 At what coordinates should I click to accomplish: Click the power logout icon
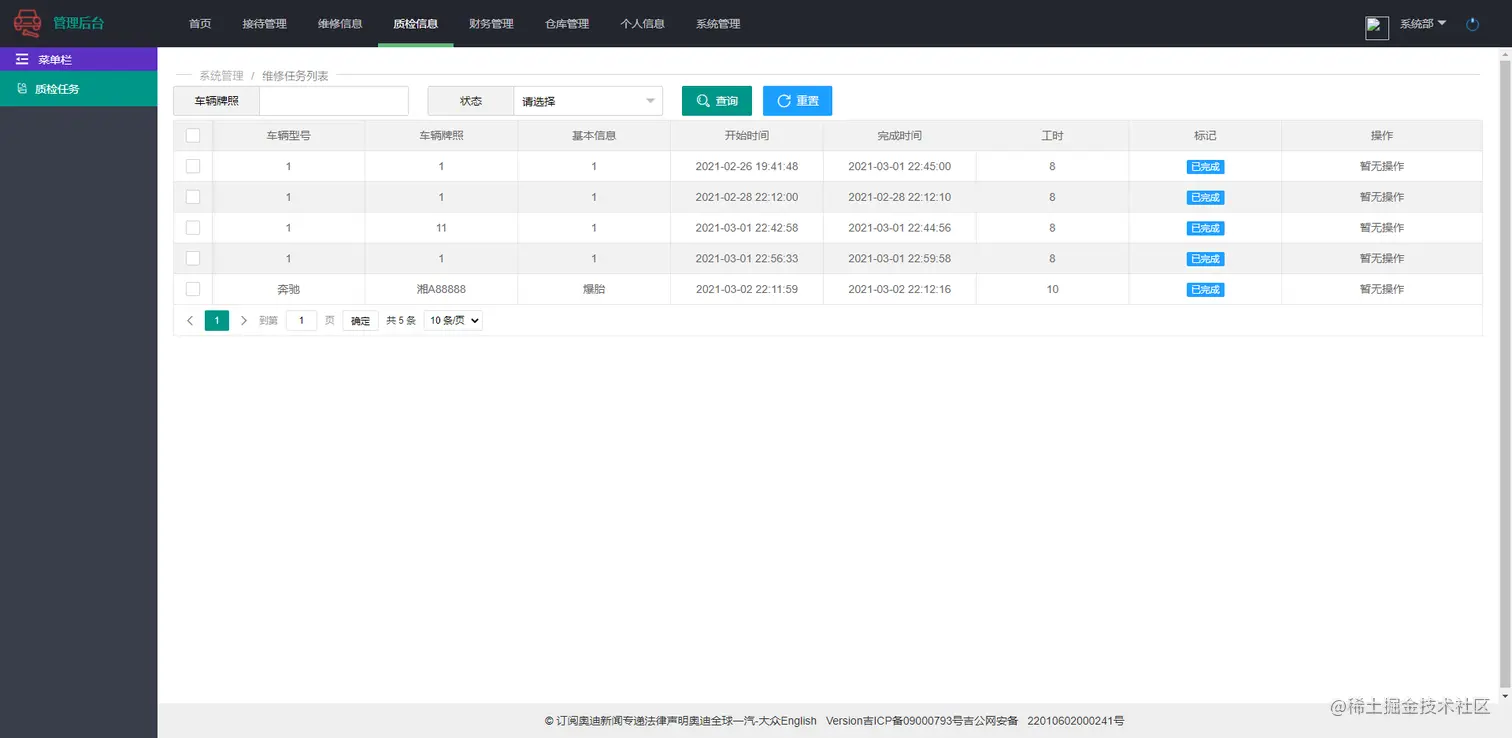pyautogui.click(x=1472, y=24)
